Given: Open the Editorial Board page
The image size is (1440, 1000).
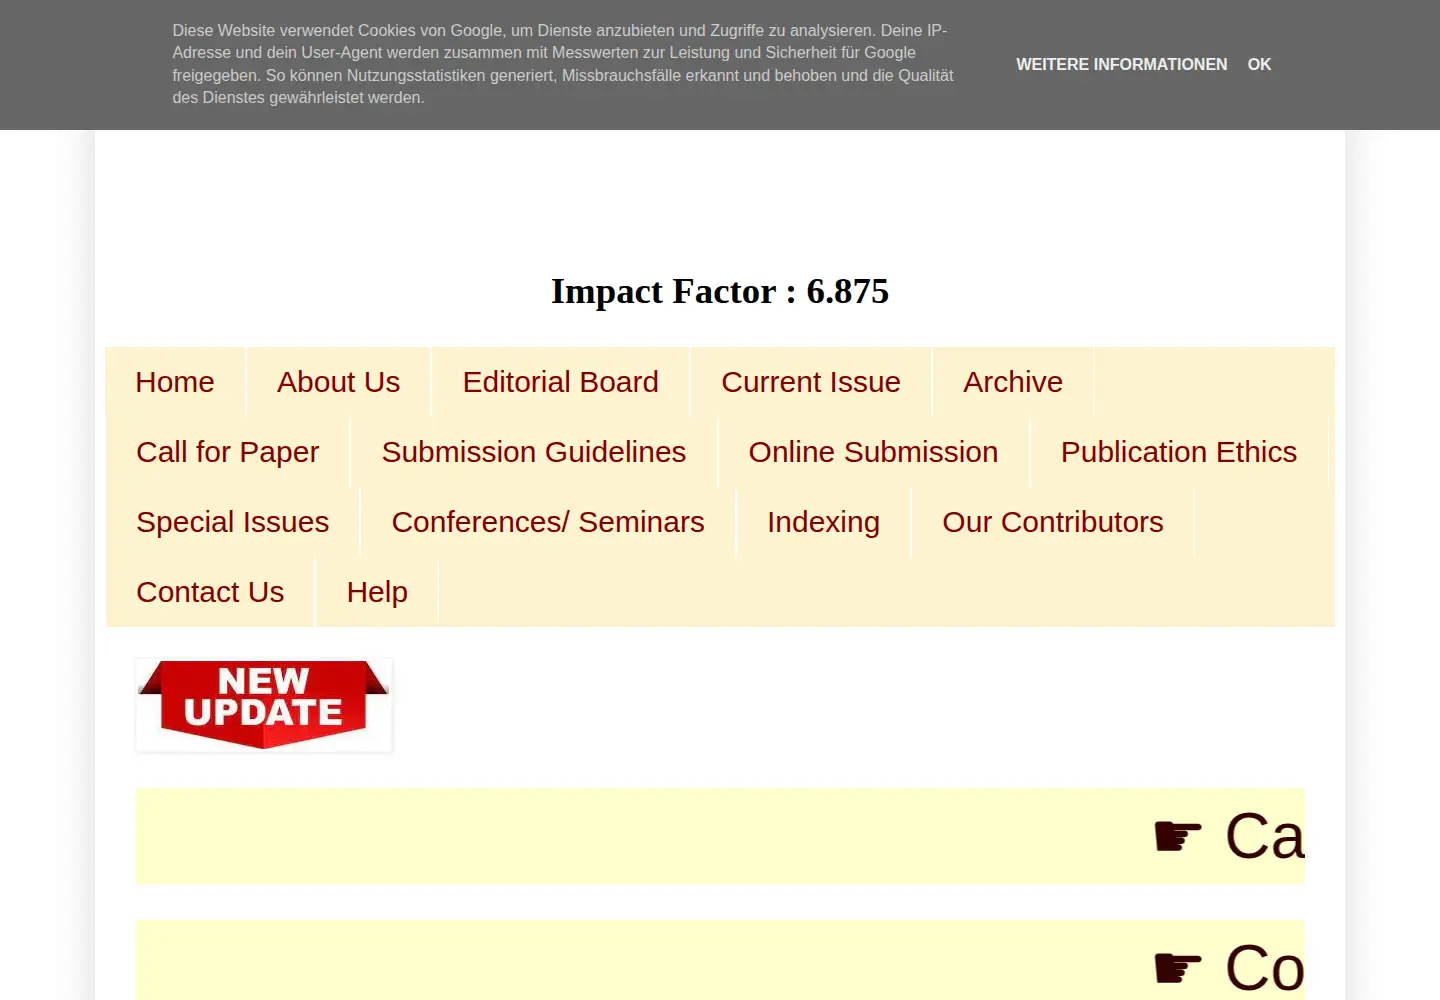Looking at the screenshot, I should pyautogui.click(x=560, y=382).
